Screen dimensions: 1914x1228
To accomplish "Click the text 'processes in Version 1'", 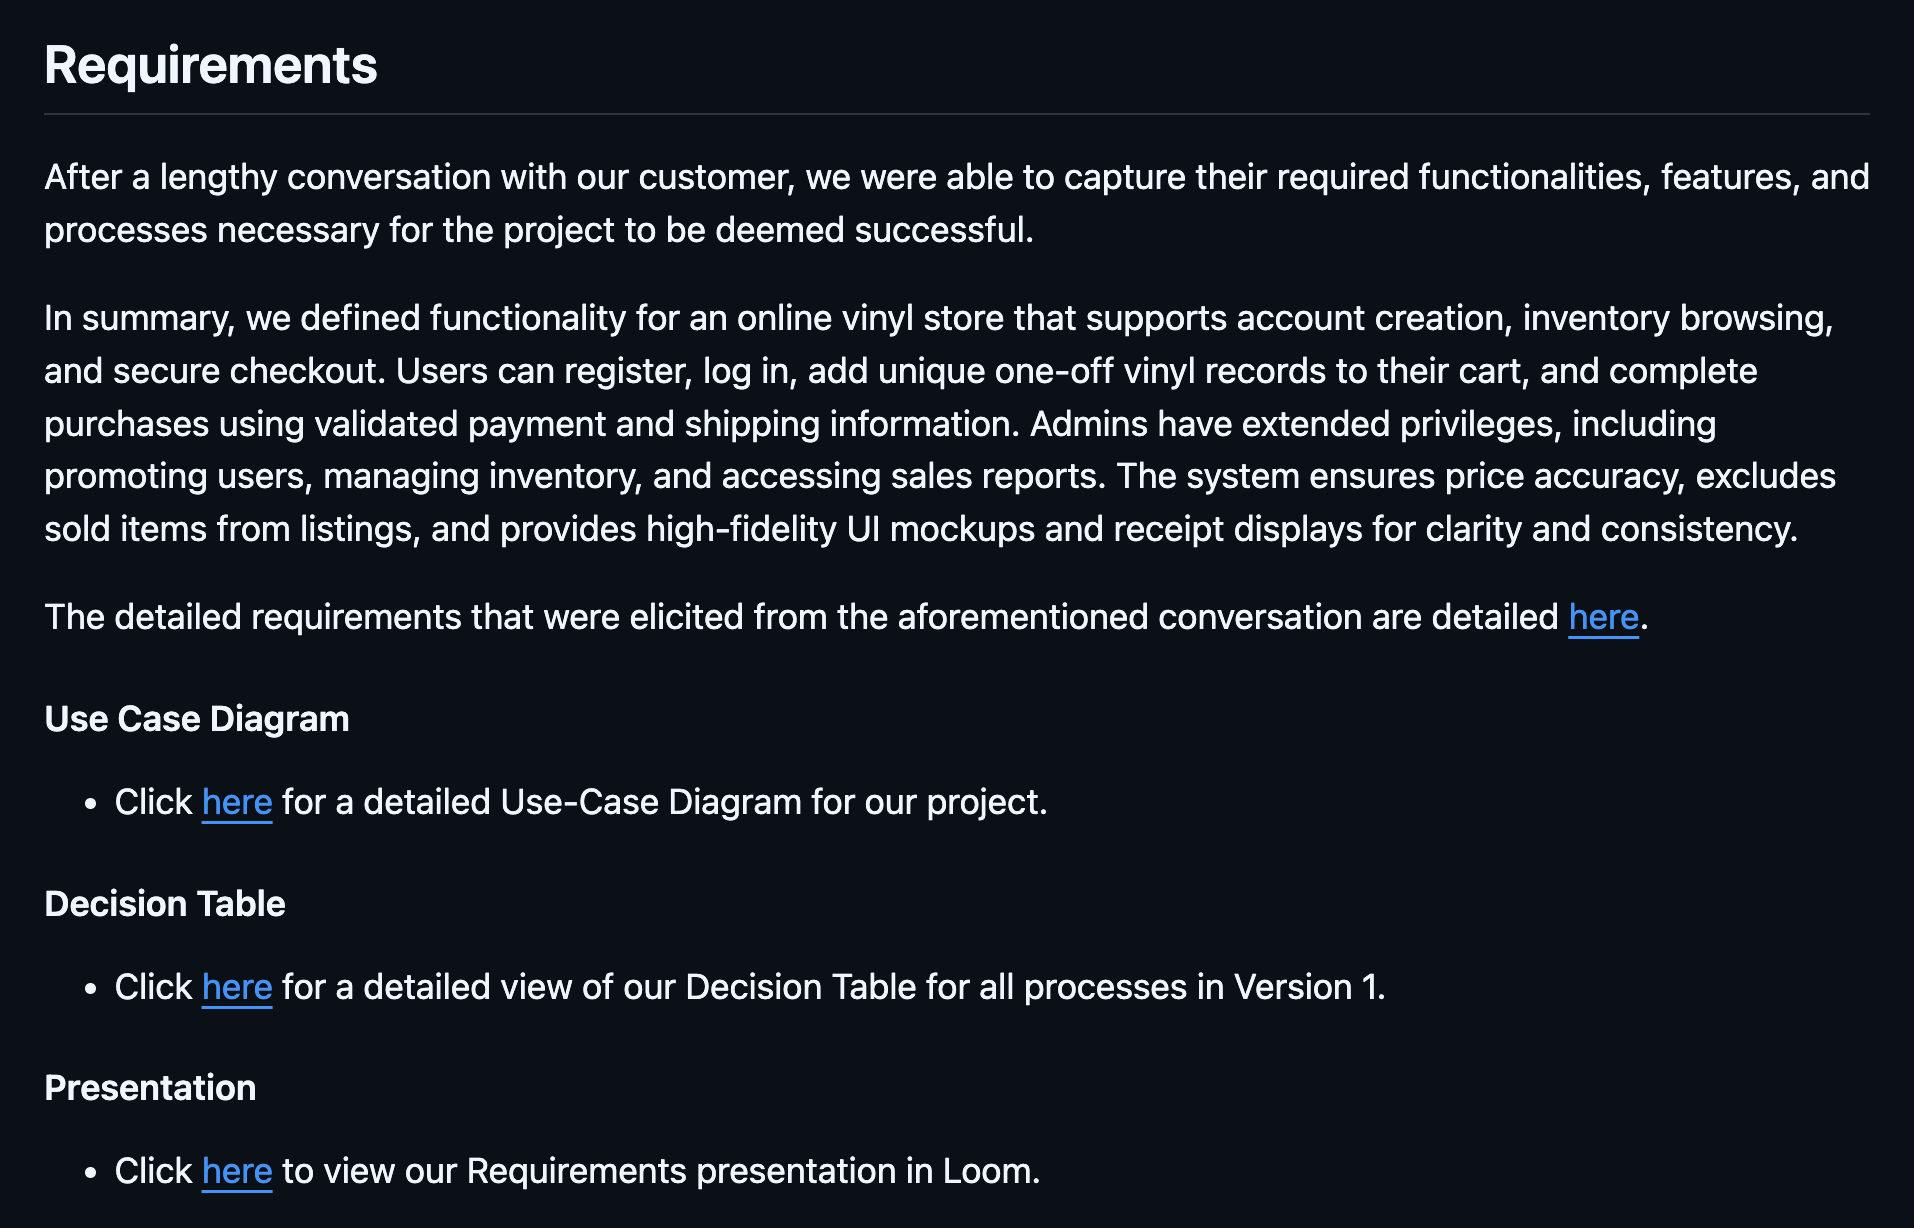I will [1204, 987].
